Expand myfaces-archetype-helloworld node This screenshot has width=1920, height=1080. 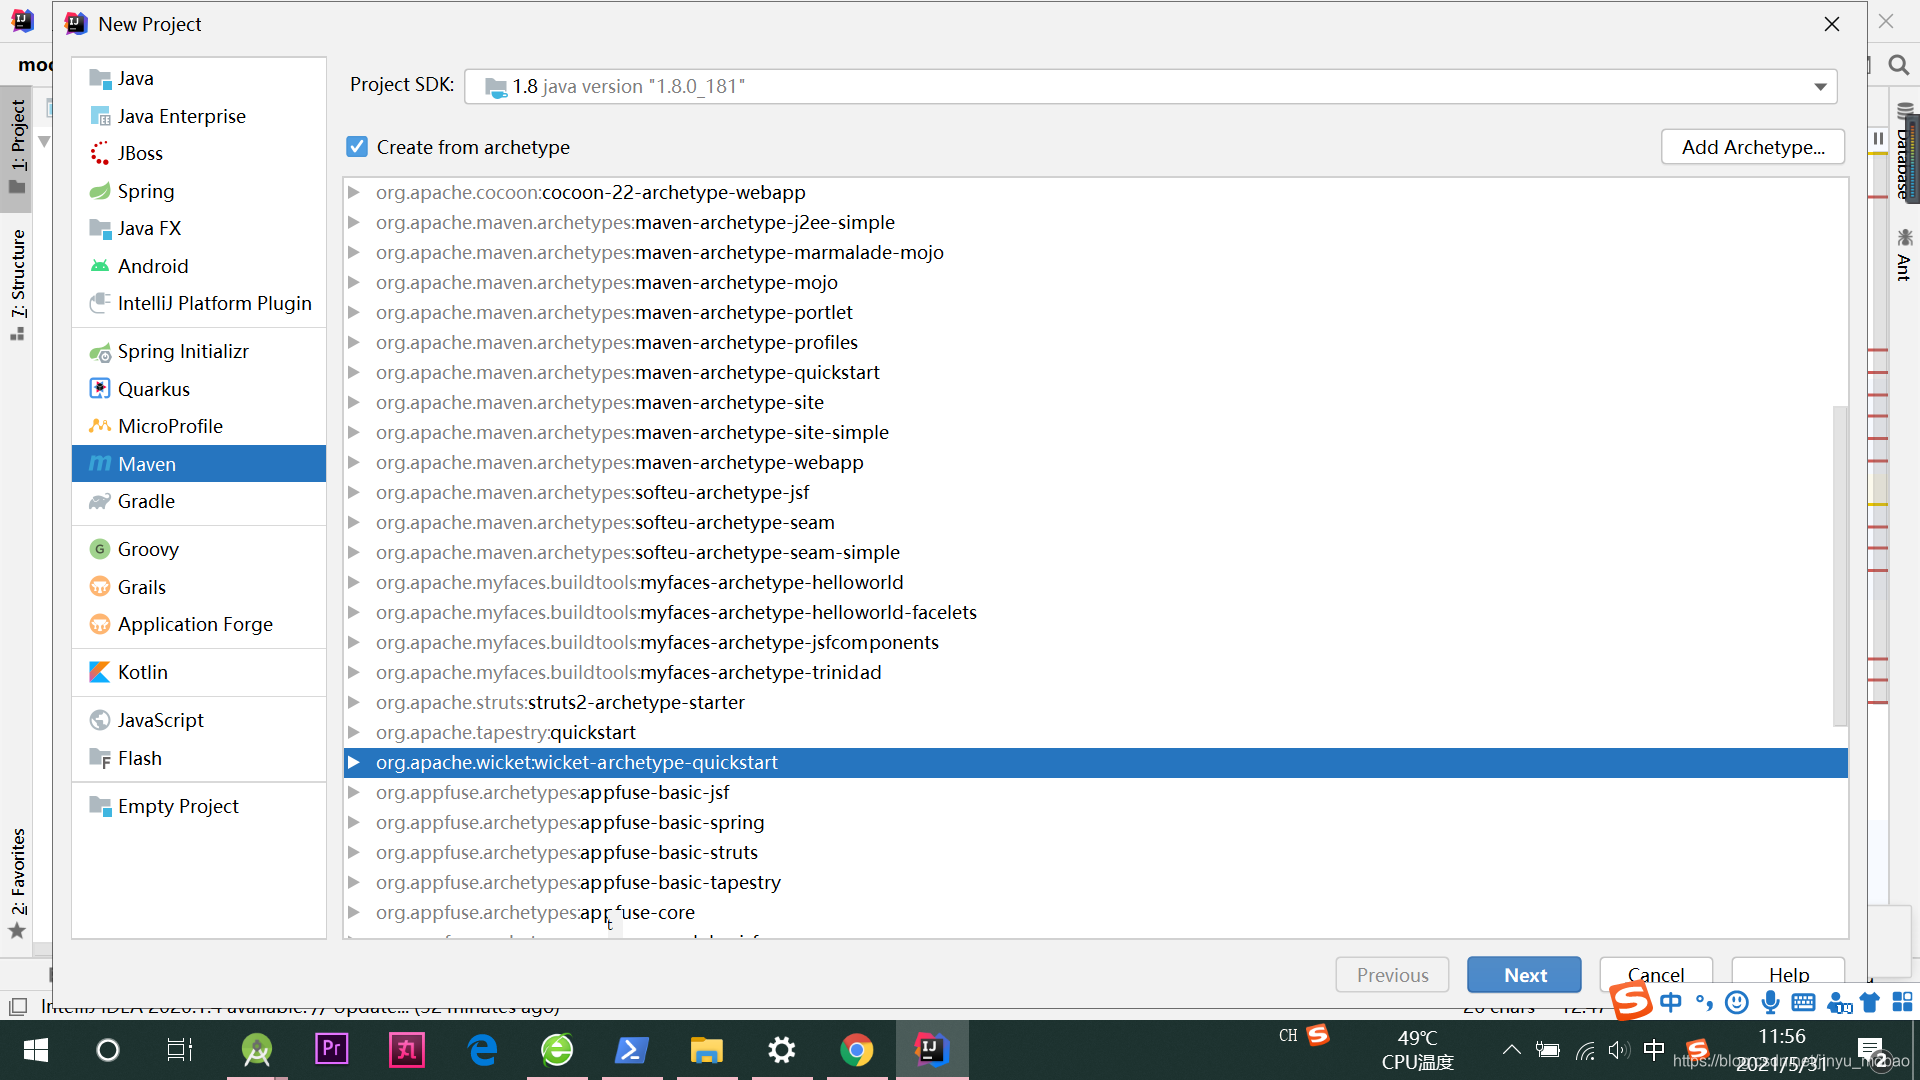[354, 582]
